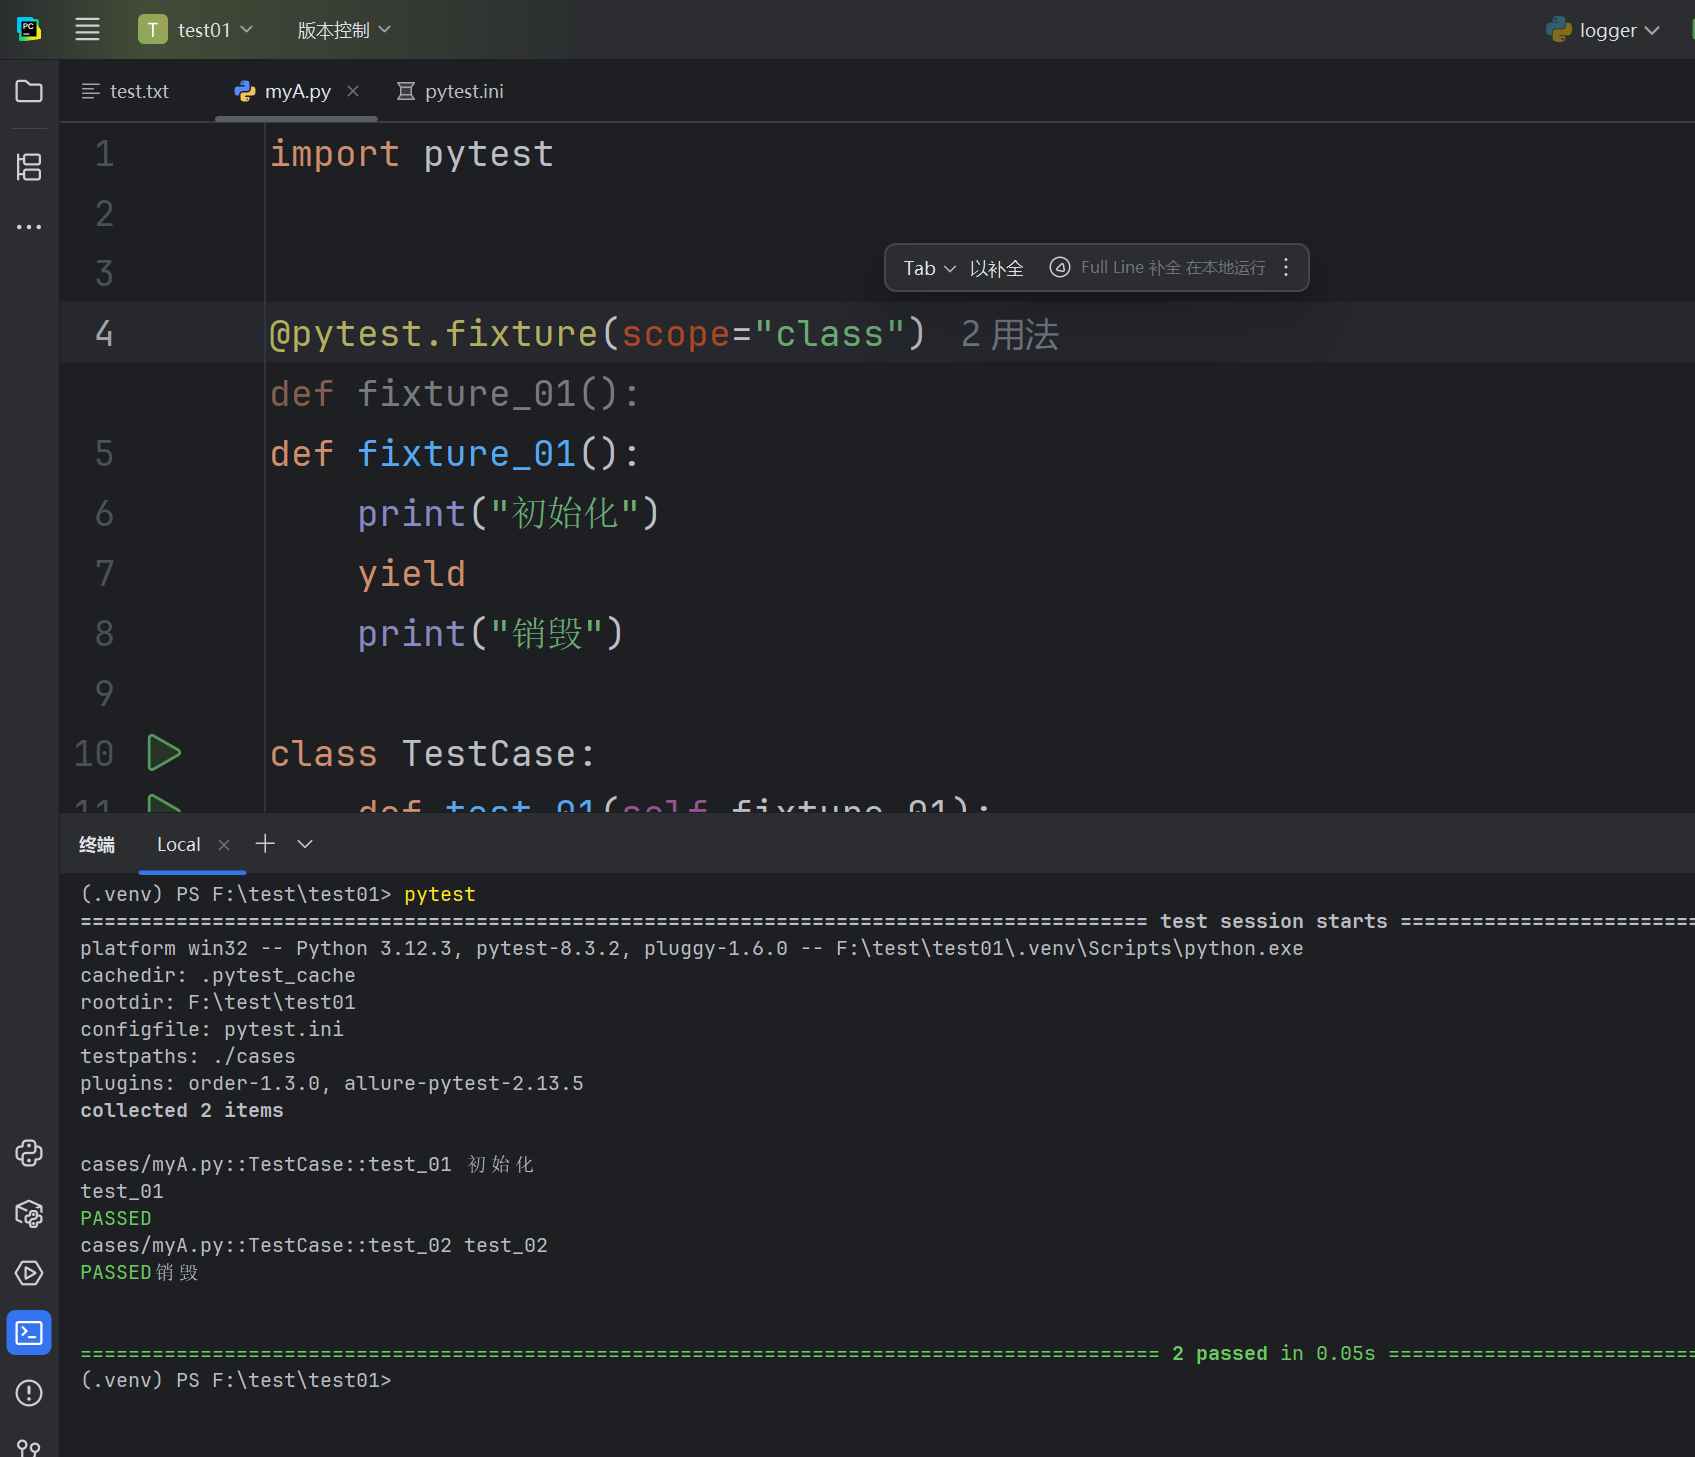This screenshot has height=1457, width=1695.
Task: Place cursor on 'import pytest' line
Action: pos(411,154)
